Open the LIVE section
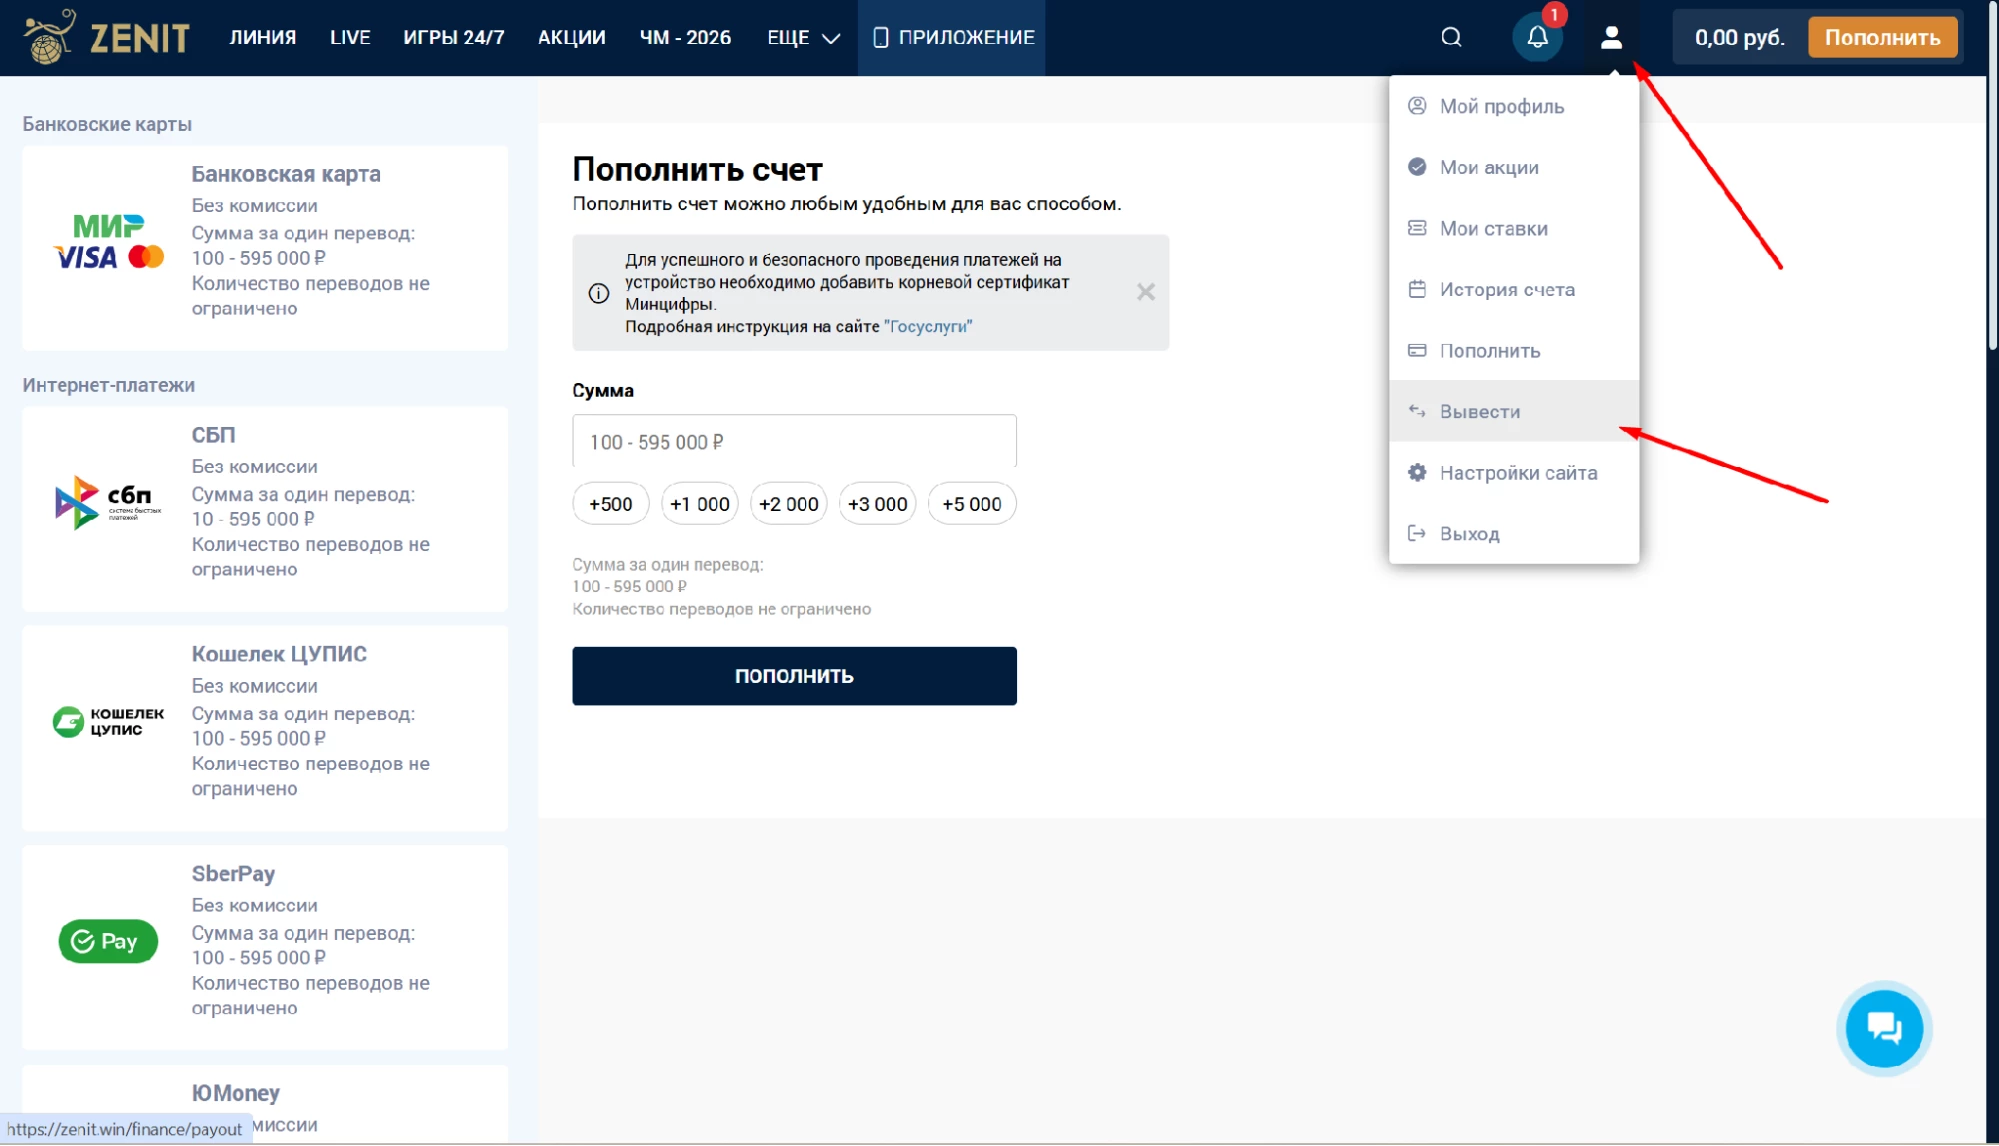 (350, 37)
